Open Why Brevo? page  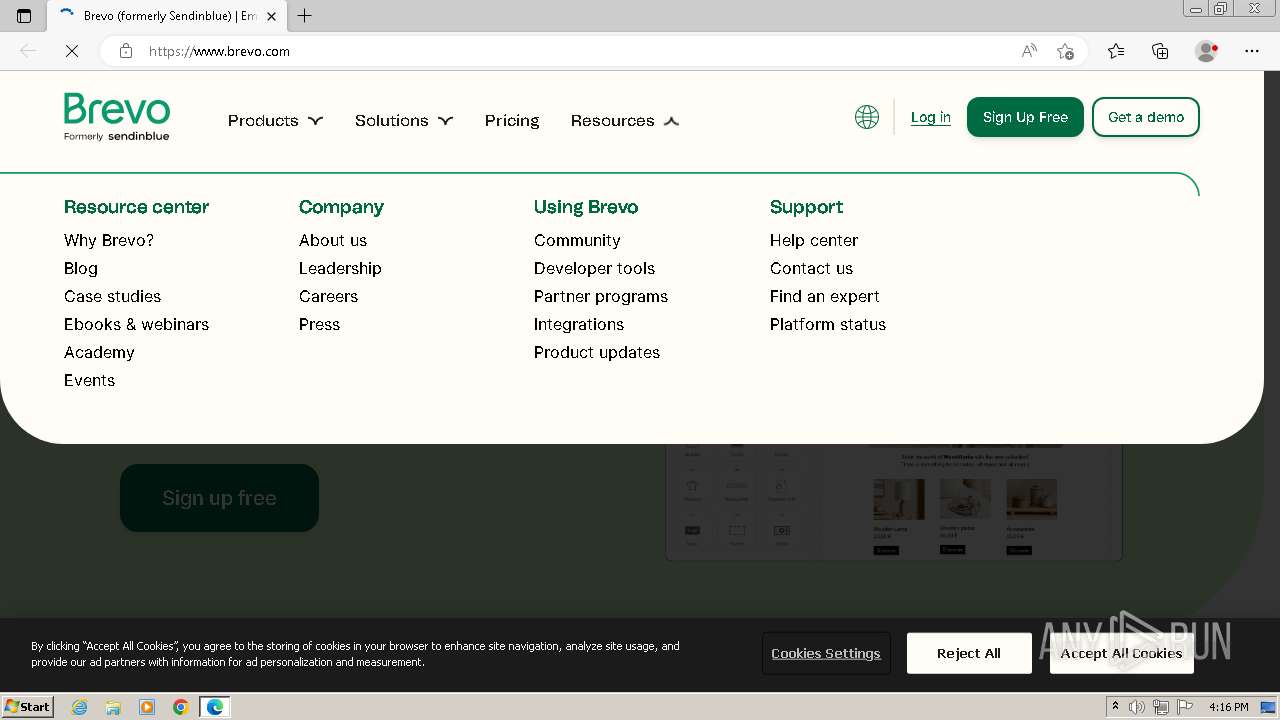tap(109, 240)
